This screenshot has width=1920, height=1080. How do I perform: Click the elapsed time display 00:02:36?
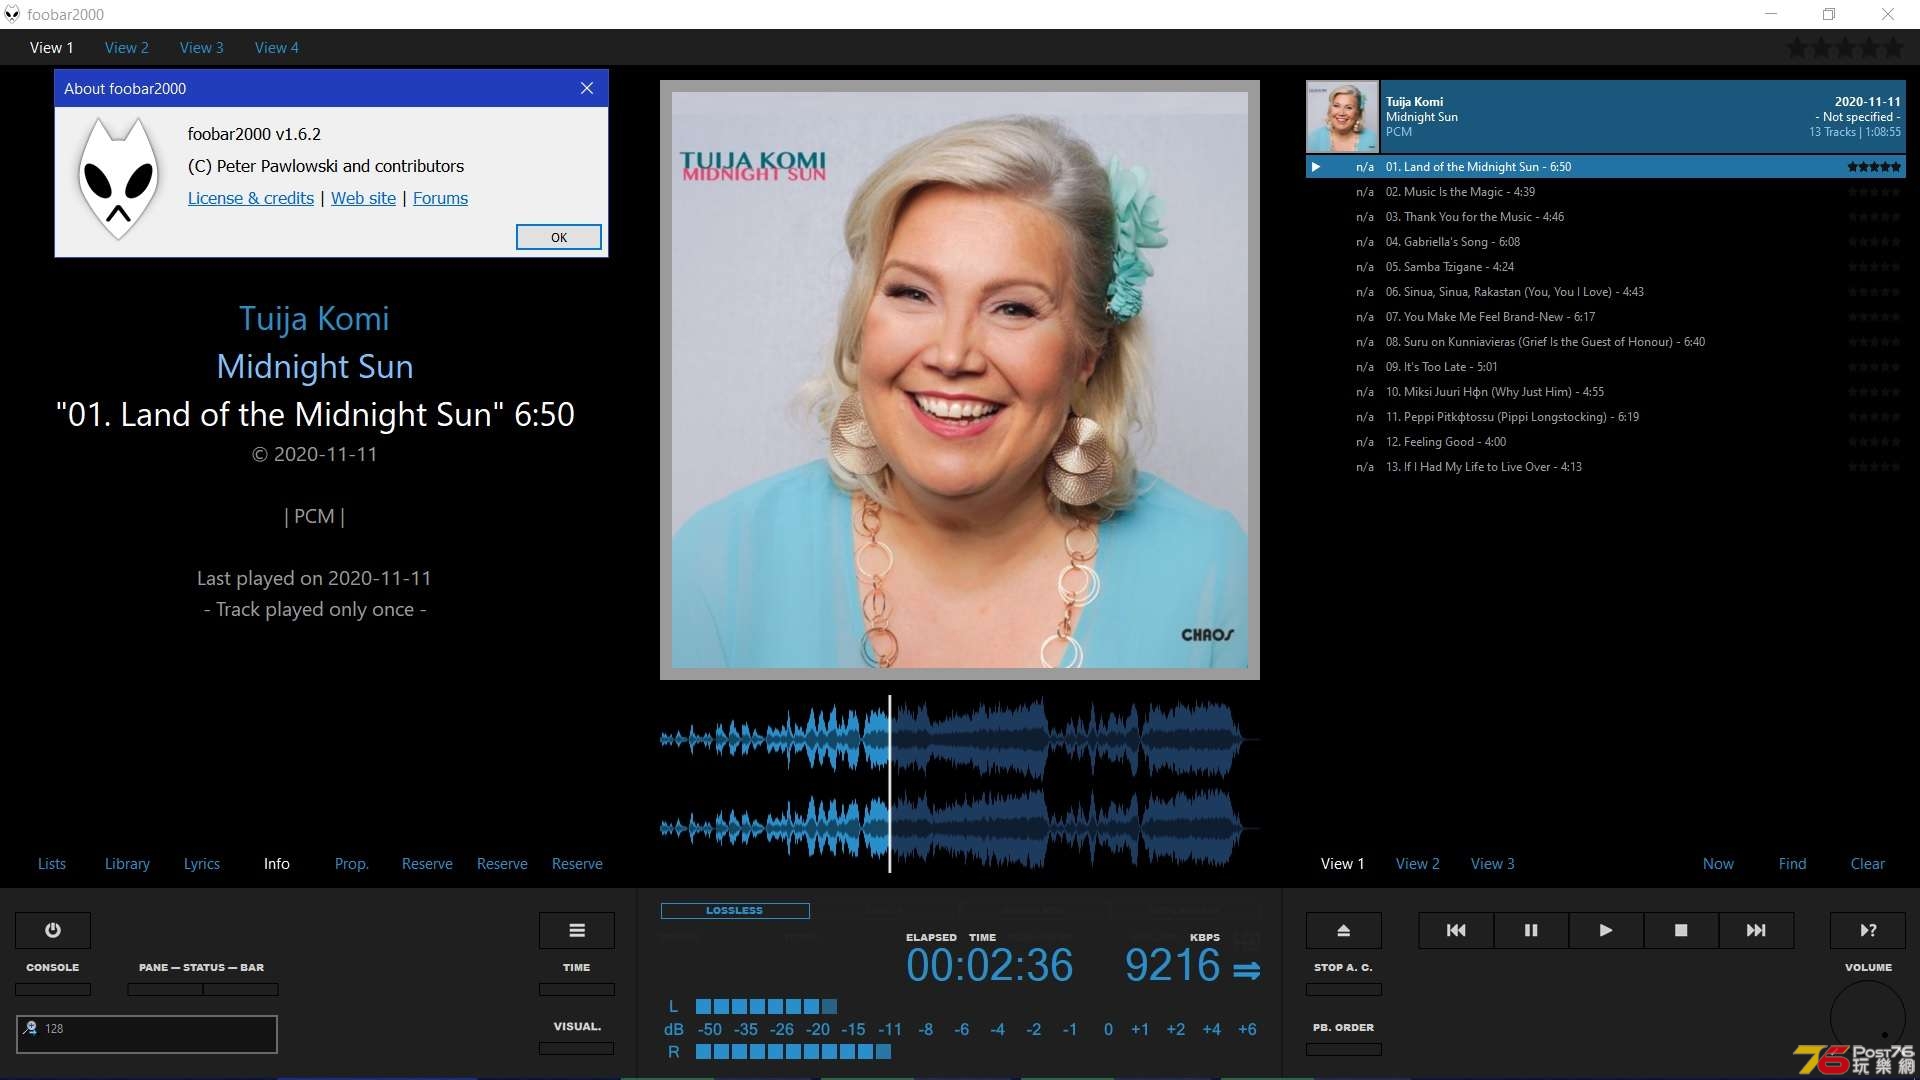(x=989, y=966)
